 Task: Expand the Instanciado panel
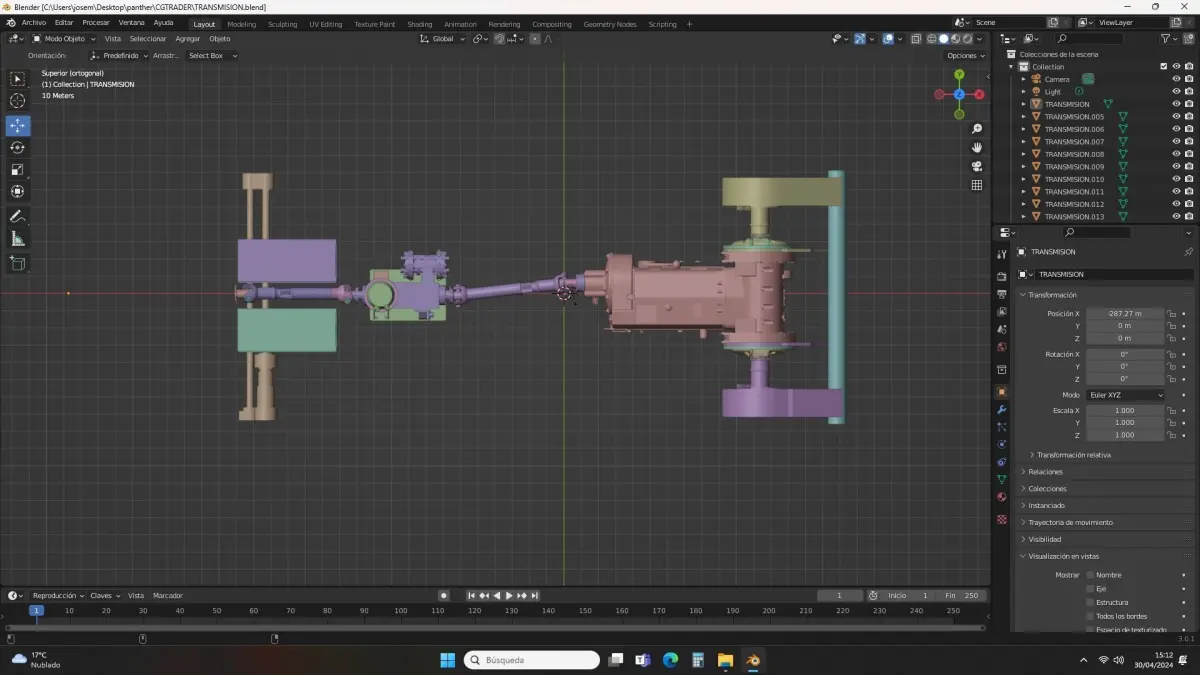coord(1046,506)
